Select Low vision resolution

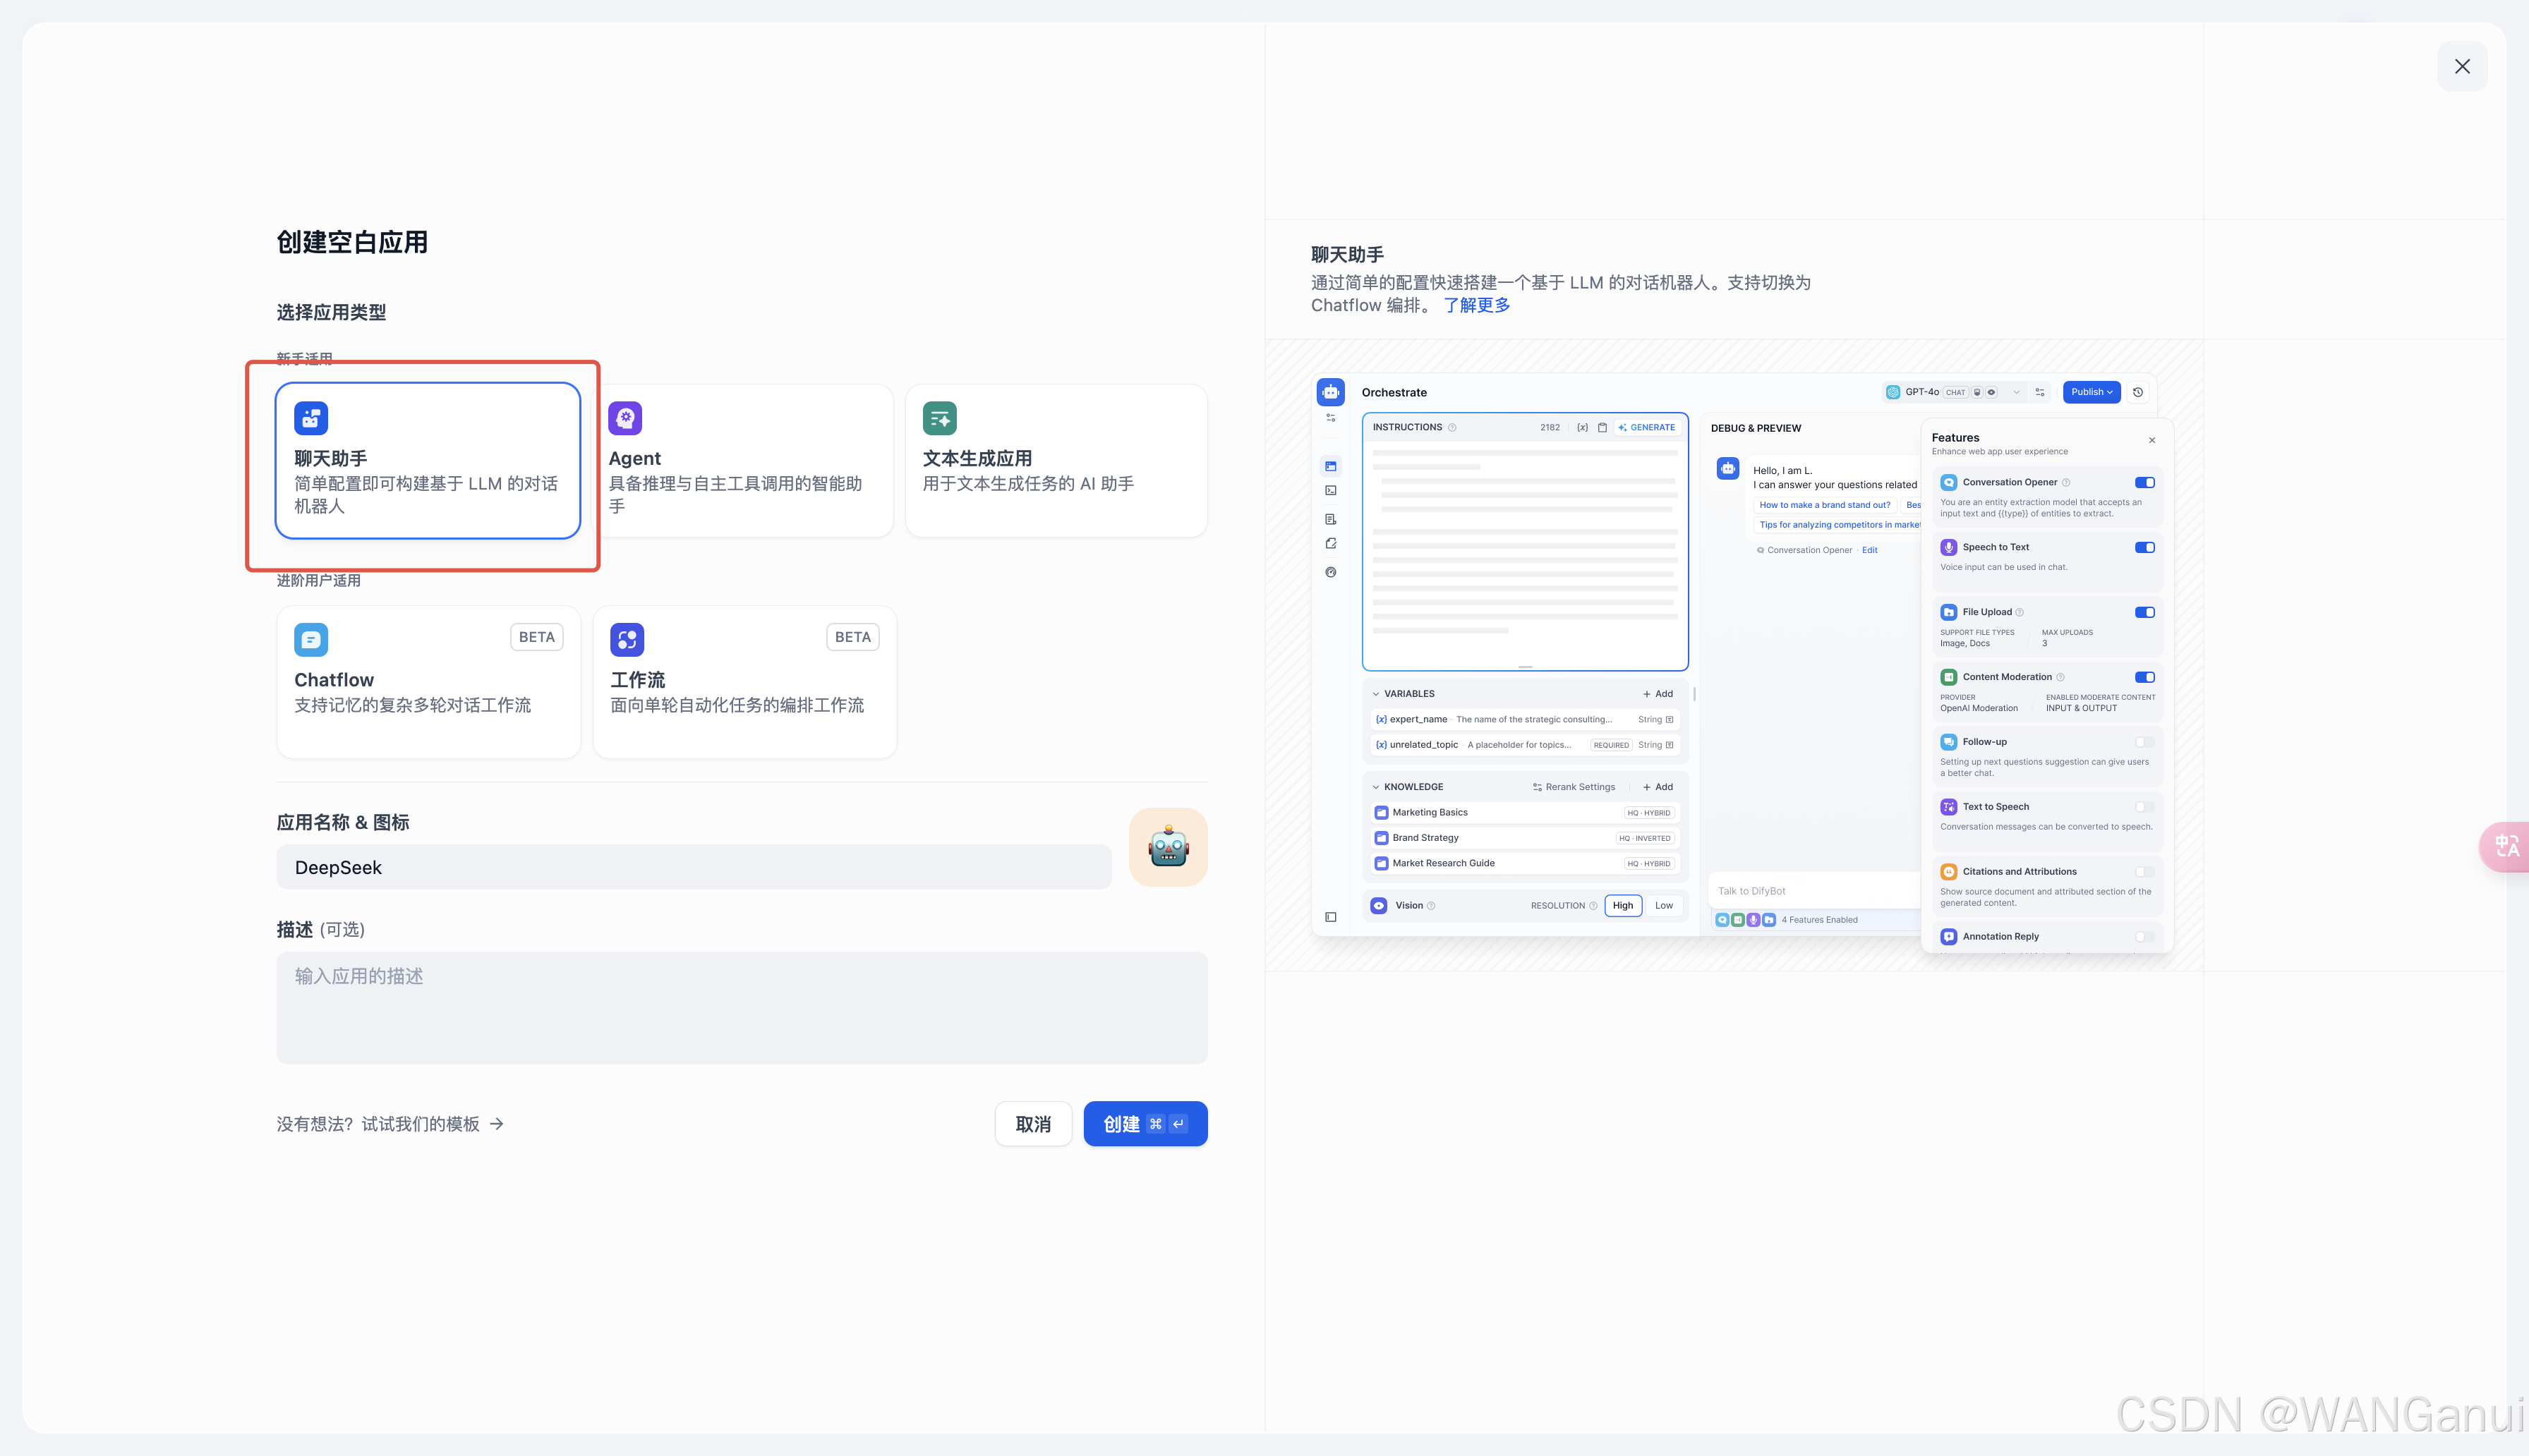[x=1663, y=906]
